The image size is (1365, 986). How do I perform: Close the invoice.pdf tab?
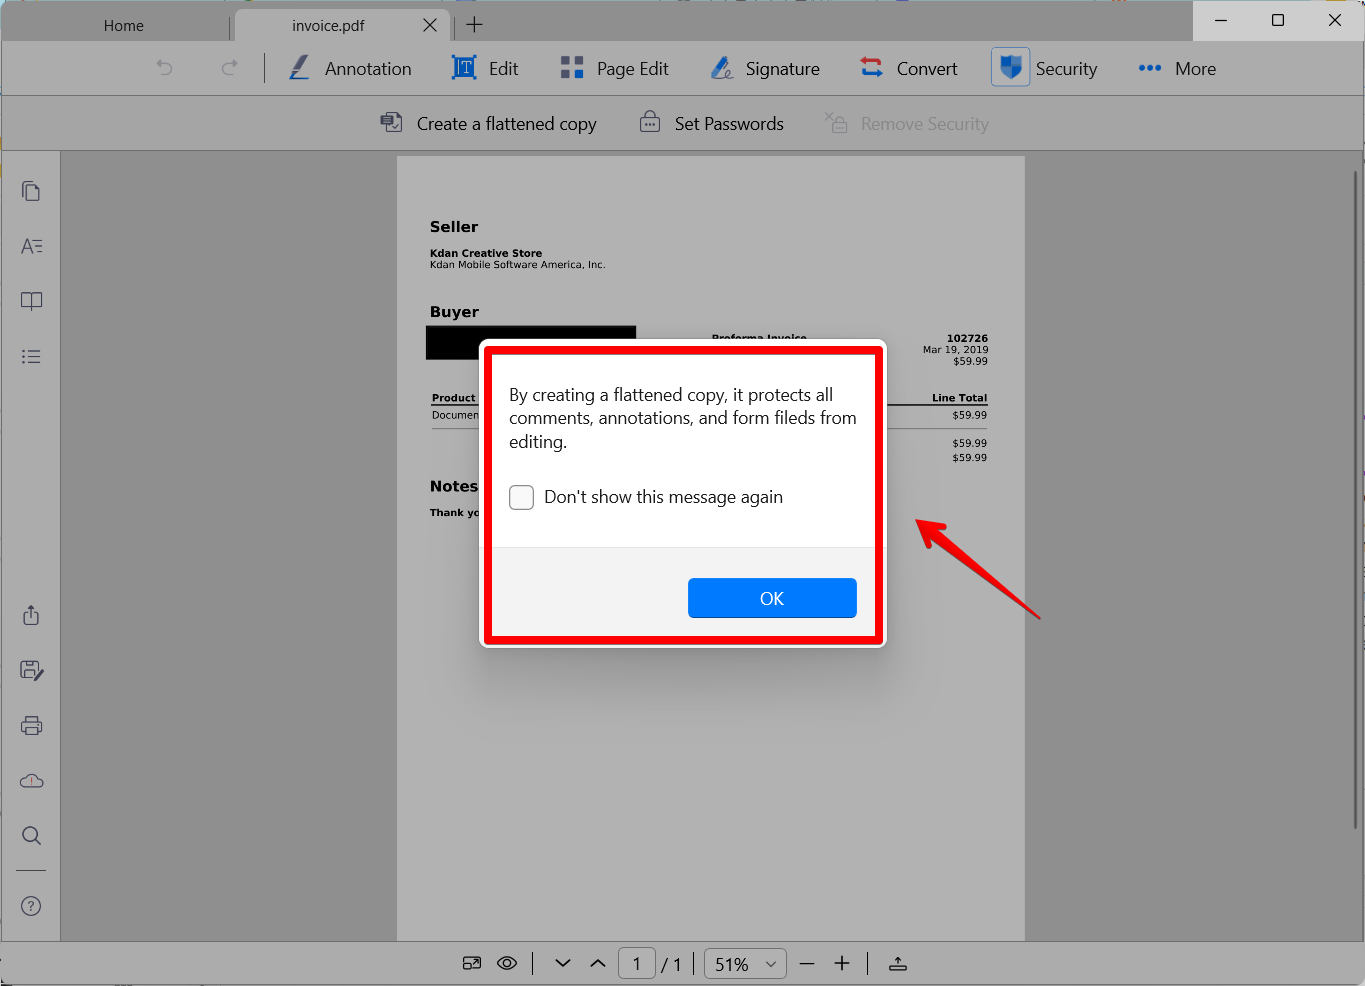(x=430, y=25)
